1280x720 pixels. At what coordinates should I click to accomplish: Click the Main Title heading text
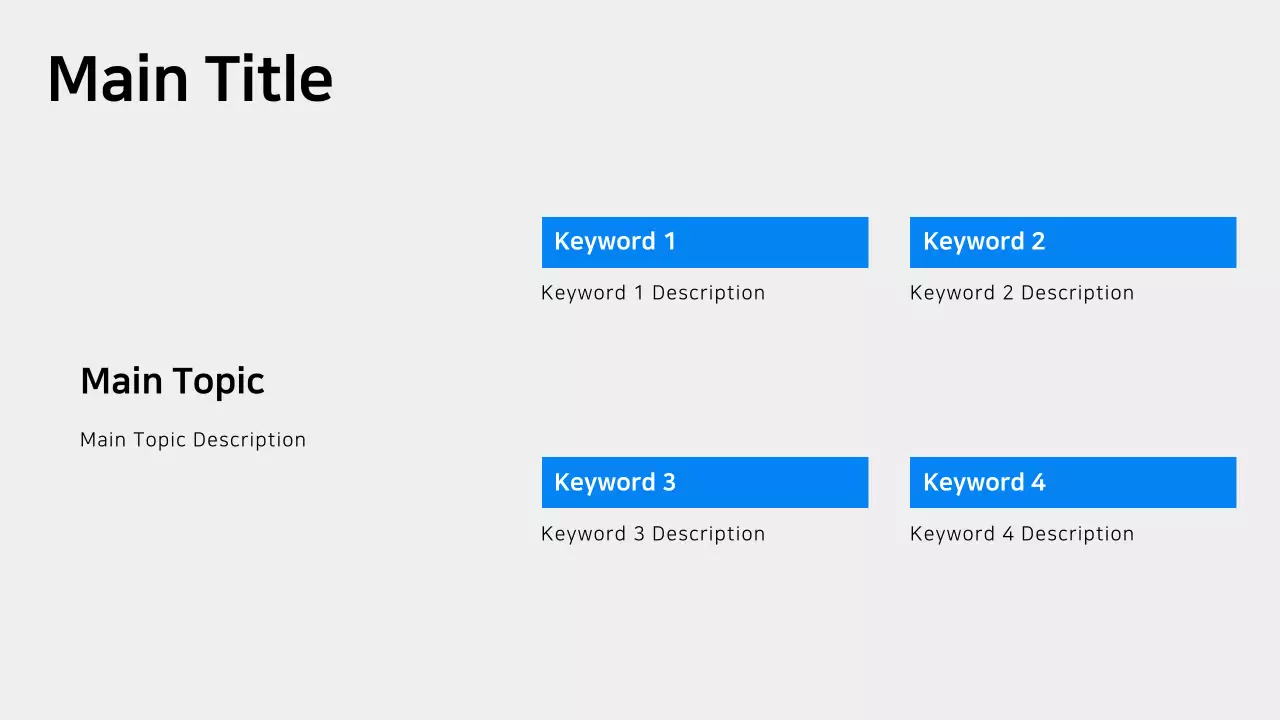click(189, 80)
